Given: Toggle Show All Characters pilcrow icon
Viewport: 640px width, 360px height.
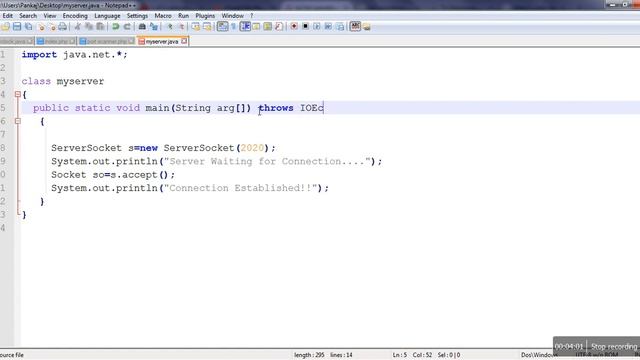Looking at the screenshot, I should tap(234, 27).
